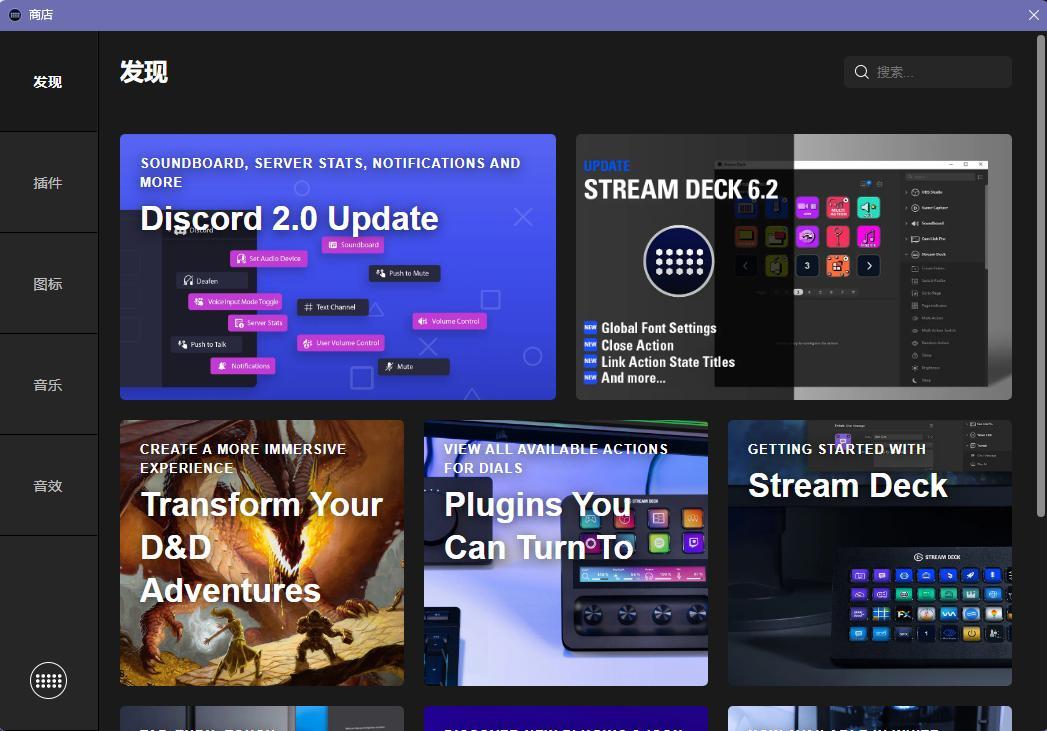Viewport: 1047px width, 731px height.
Task: Switch to the 插件 sidebar tab
Action: point(48,183)
